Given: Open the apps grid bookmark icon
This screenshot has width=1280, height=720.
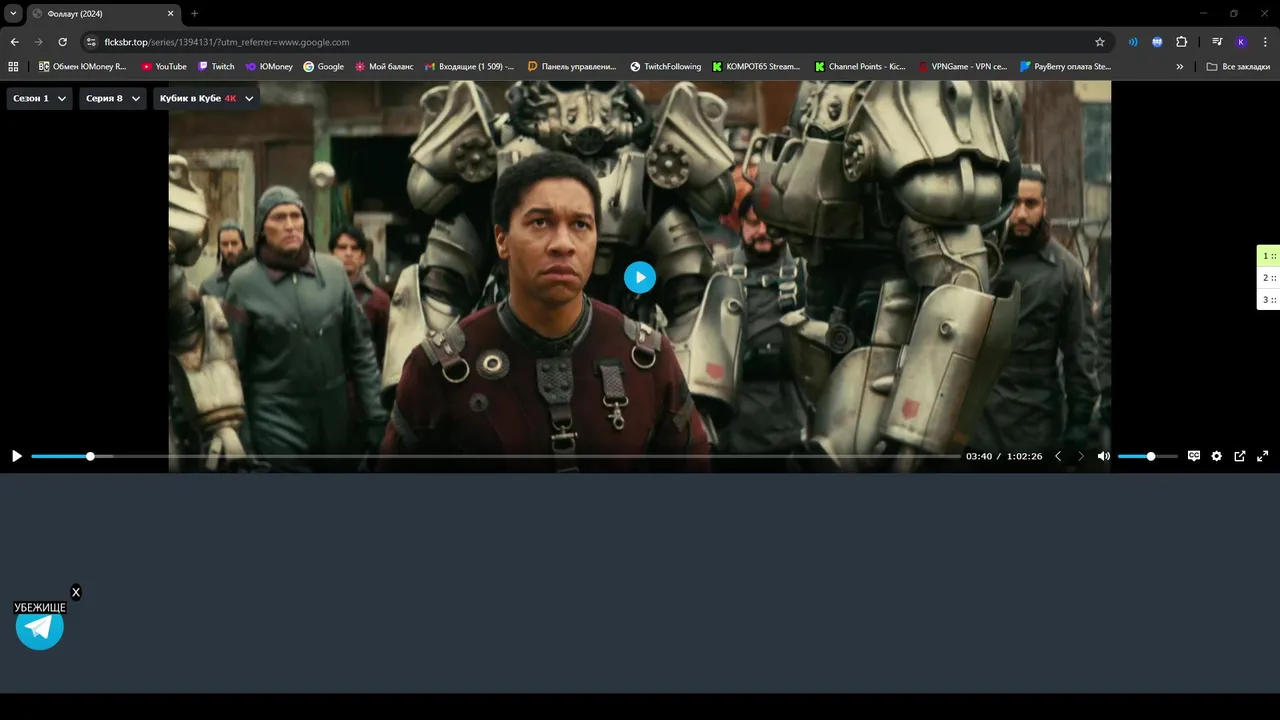Looking at the screenshot, I should click(13, 67).
